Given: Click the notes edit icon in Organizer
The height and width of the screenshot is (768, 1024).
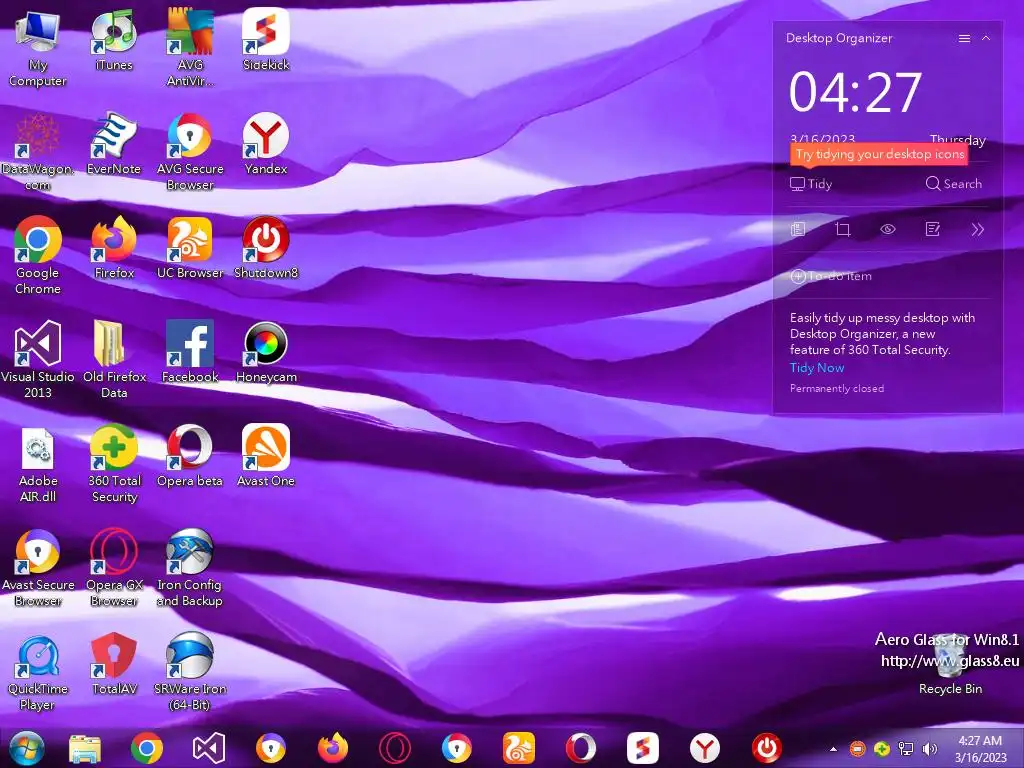Looking at the screenshot, I should click(x=933, y=229).
